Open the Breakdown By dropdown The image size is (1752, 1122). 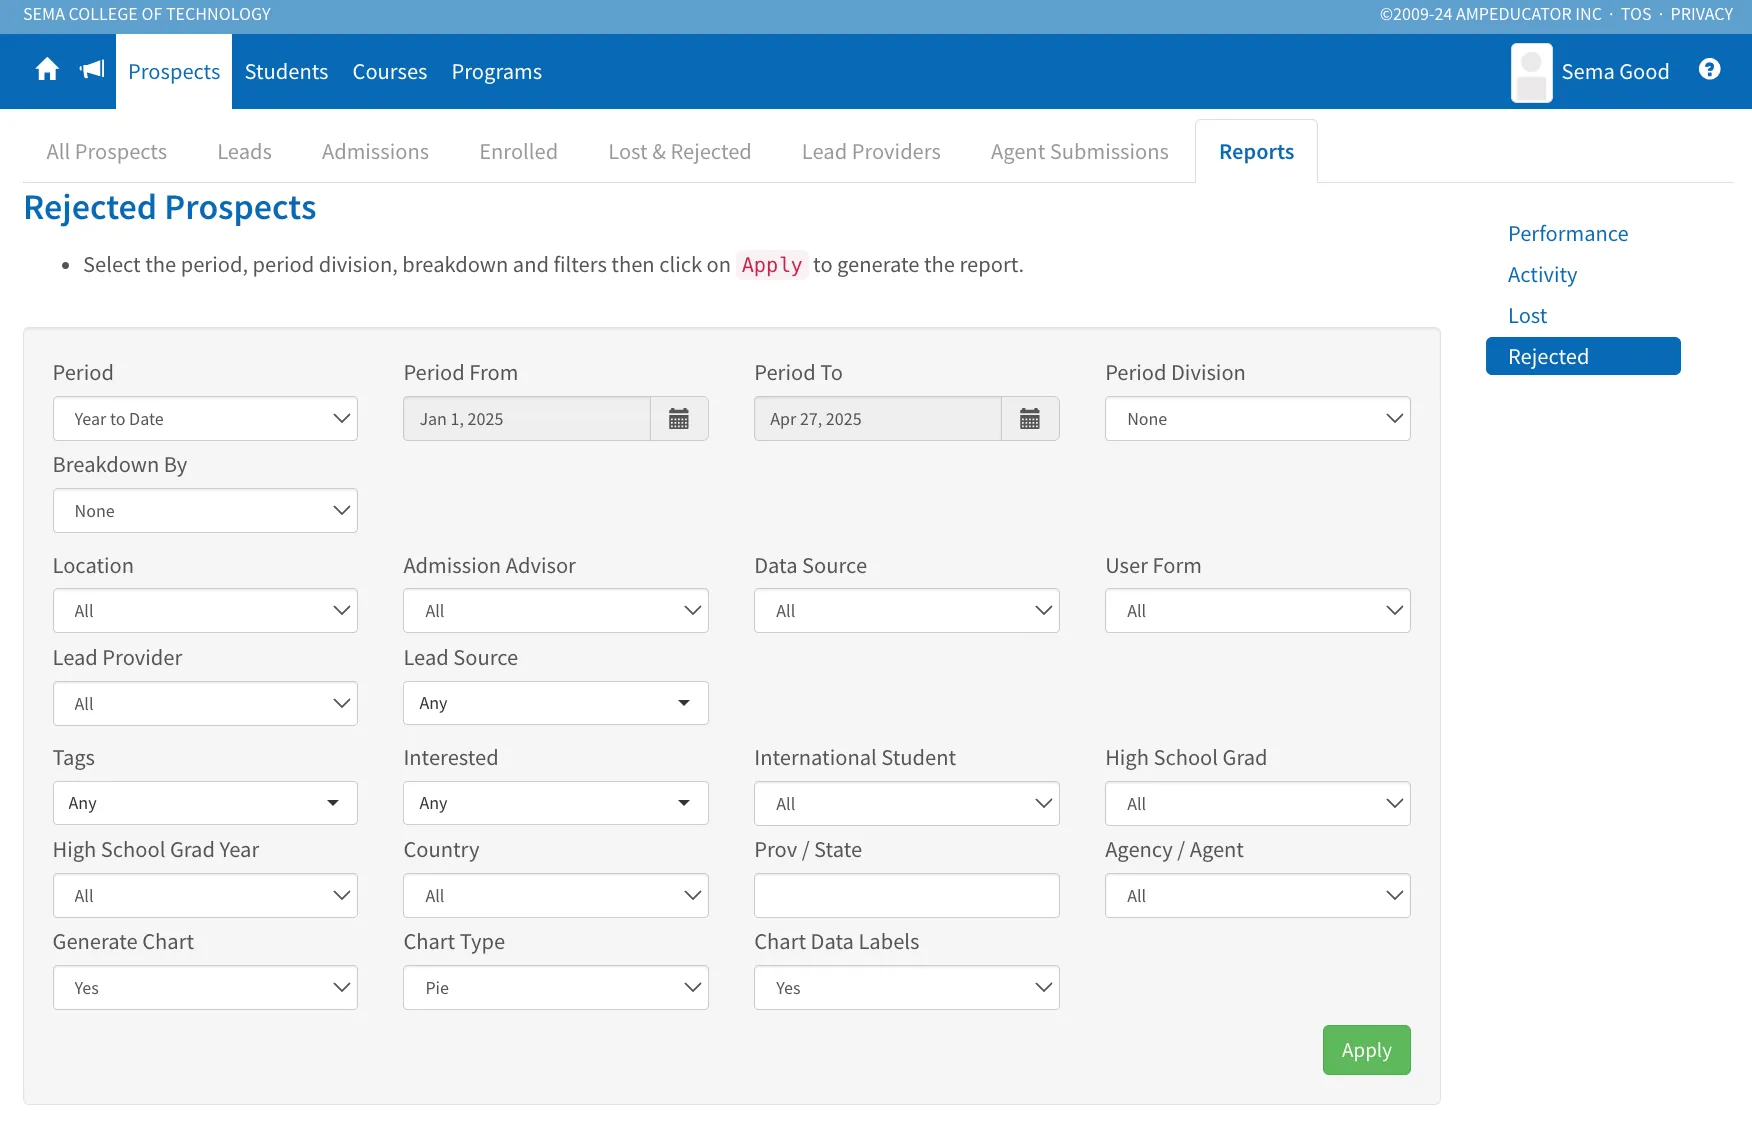(x=205, y=511)
